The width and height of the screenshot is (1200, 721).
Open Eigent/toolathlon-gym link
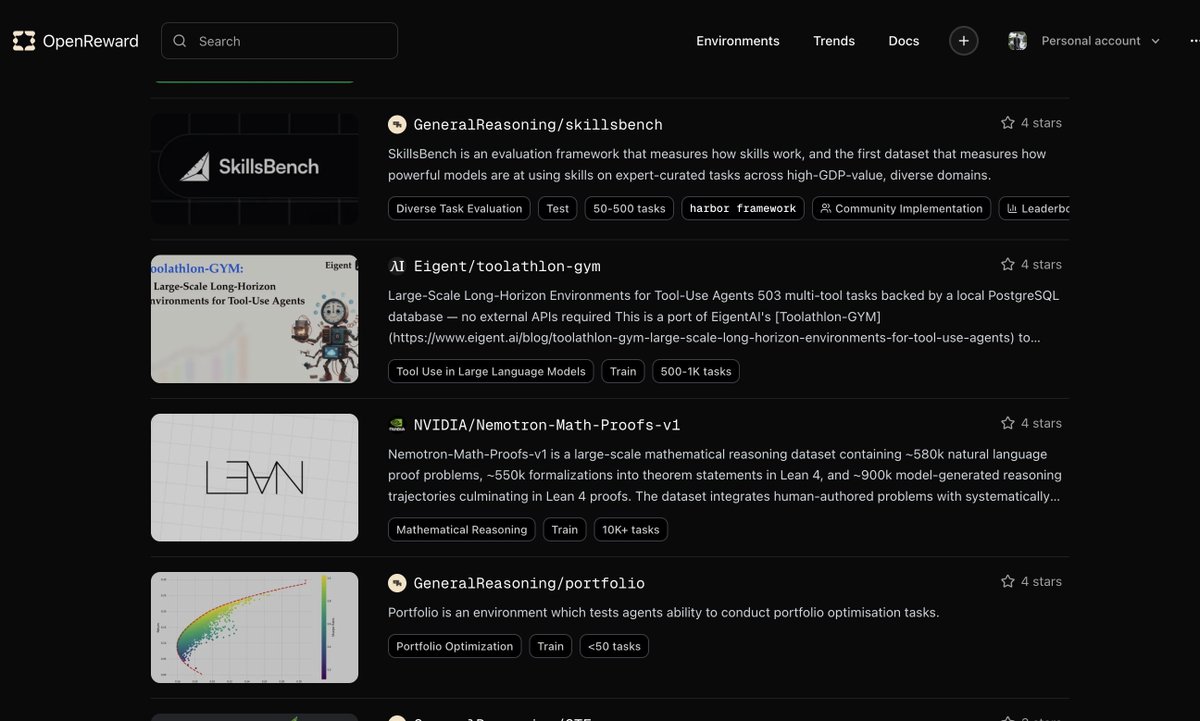507,266
